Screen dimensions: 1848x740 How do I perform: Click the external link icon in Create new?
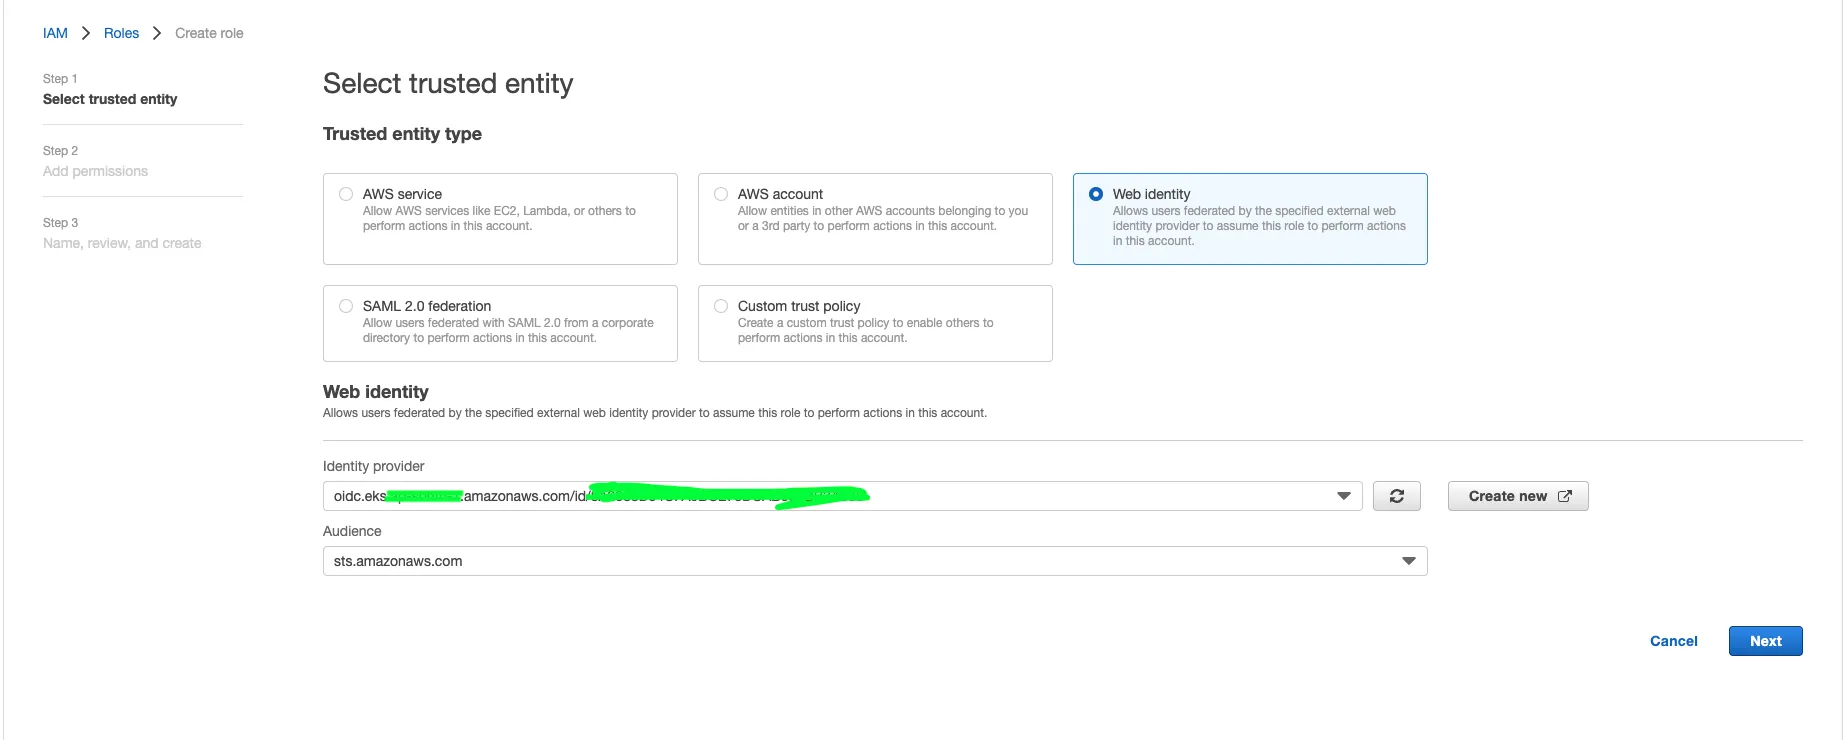click(1565, 496)
